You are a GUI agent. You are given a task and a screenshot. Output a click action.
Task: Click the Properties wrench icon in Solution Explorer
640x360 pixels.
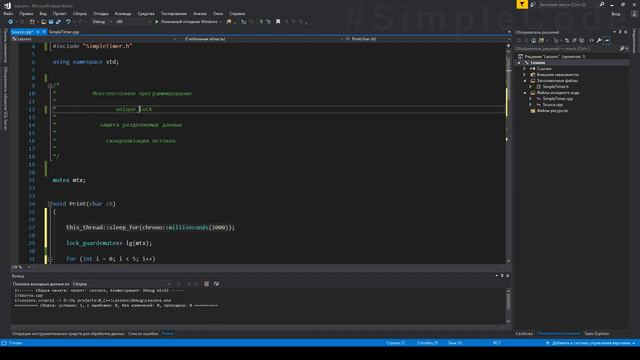599,40
